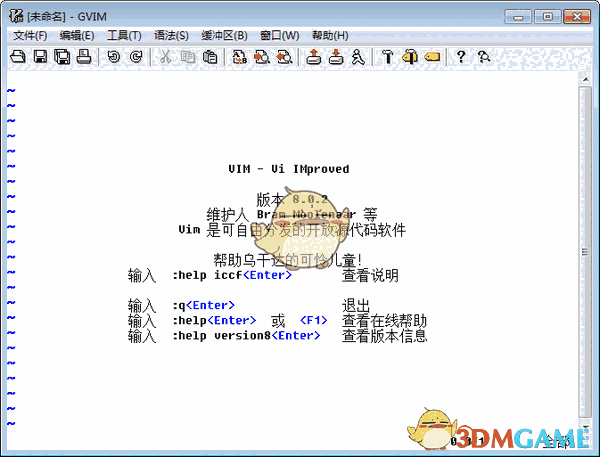This screenshot has width=600, height=457.
Task: Click the 'VIM - Vi IMproved' heading text
Action: (x=289, y=169)
